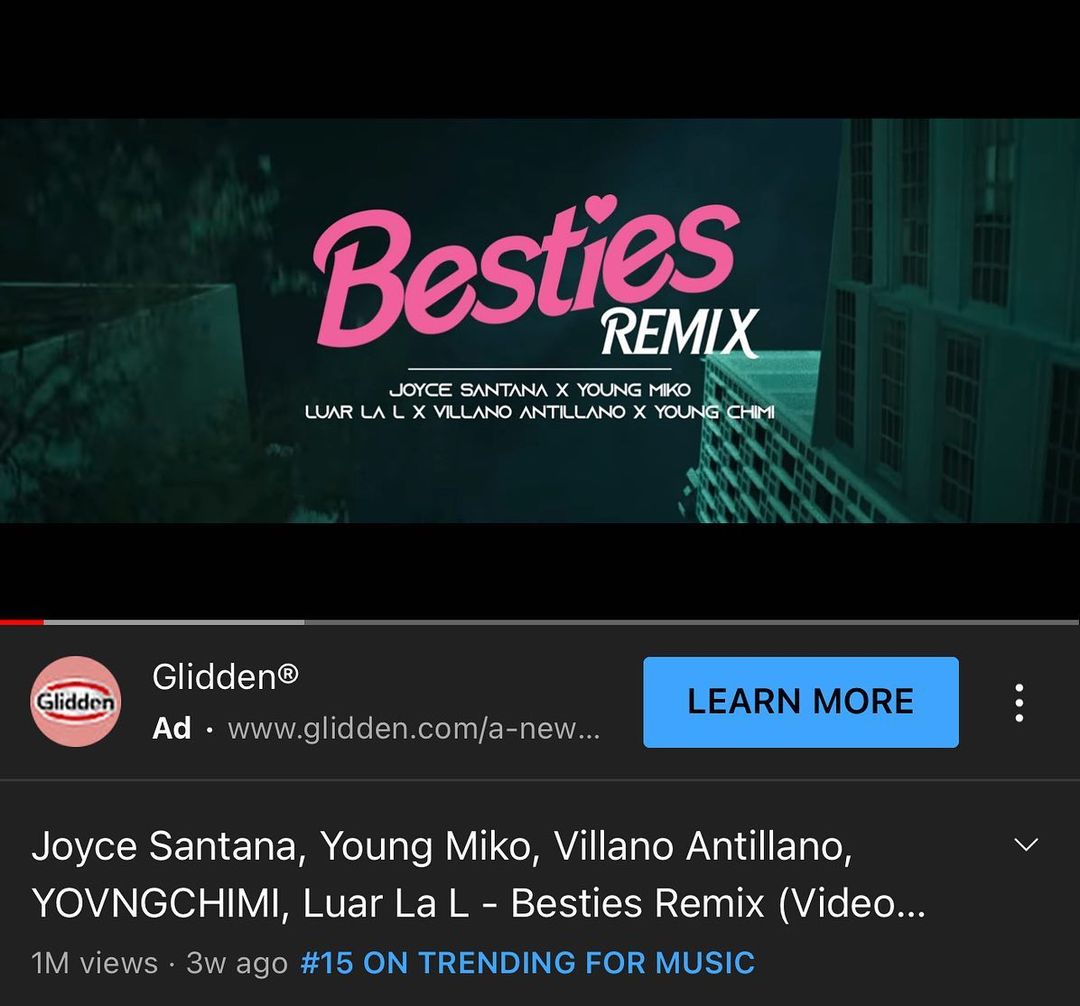Tap the white REMIX text in video

[679, 332]
